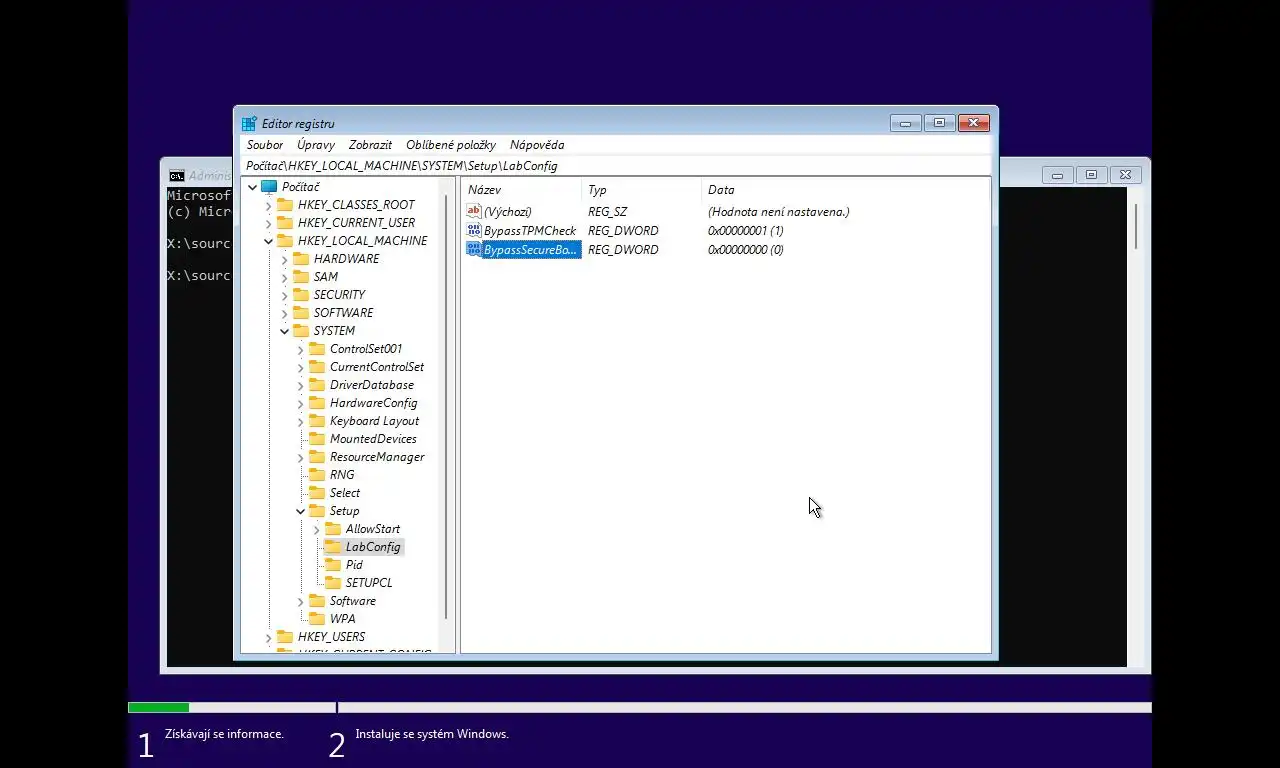Screen dimensions: 1280x768
Task: Select the ControlSet001 tree key
Action: pyautogui.click(x=366, y=349)
